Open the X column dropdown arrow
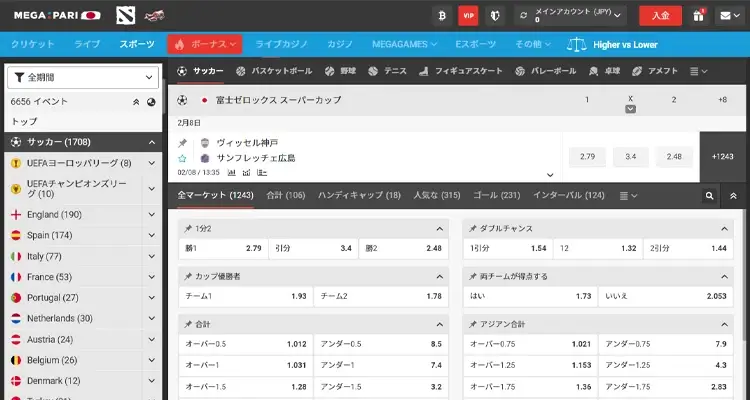This screenshot has height=400, width=750. (x=630, y=109)
